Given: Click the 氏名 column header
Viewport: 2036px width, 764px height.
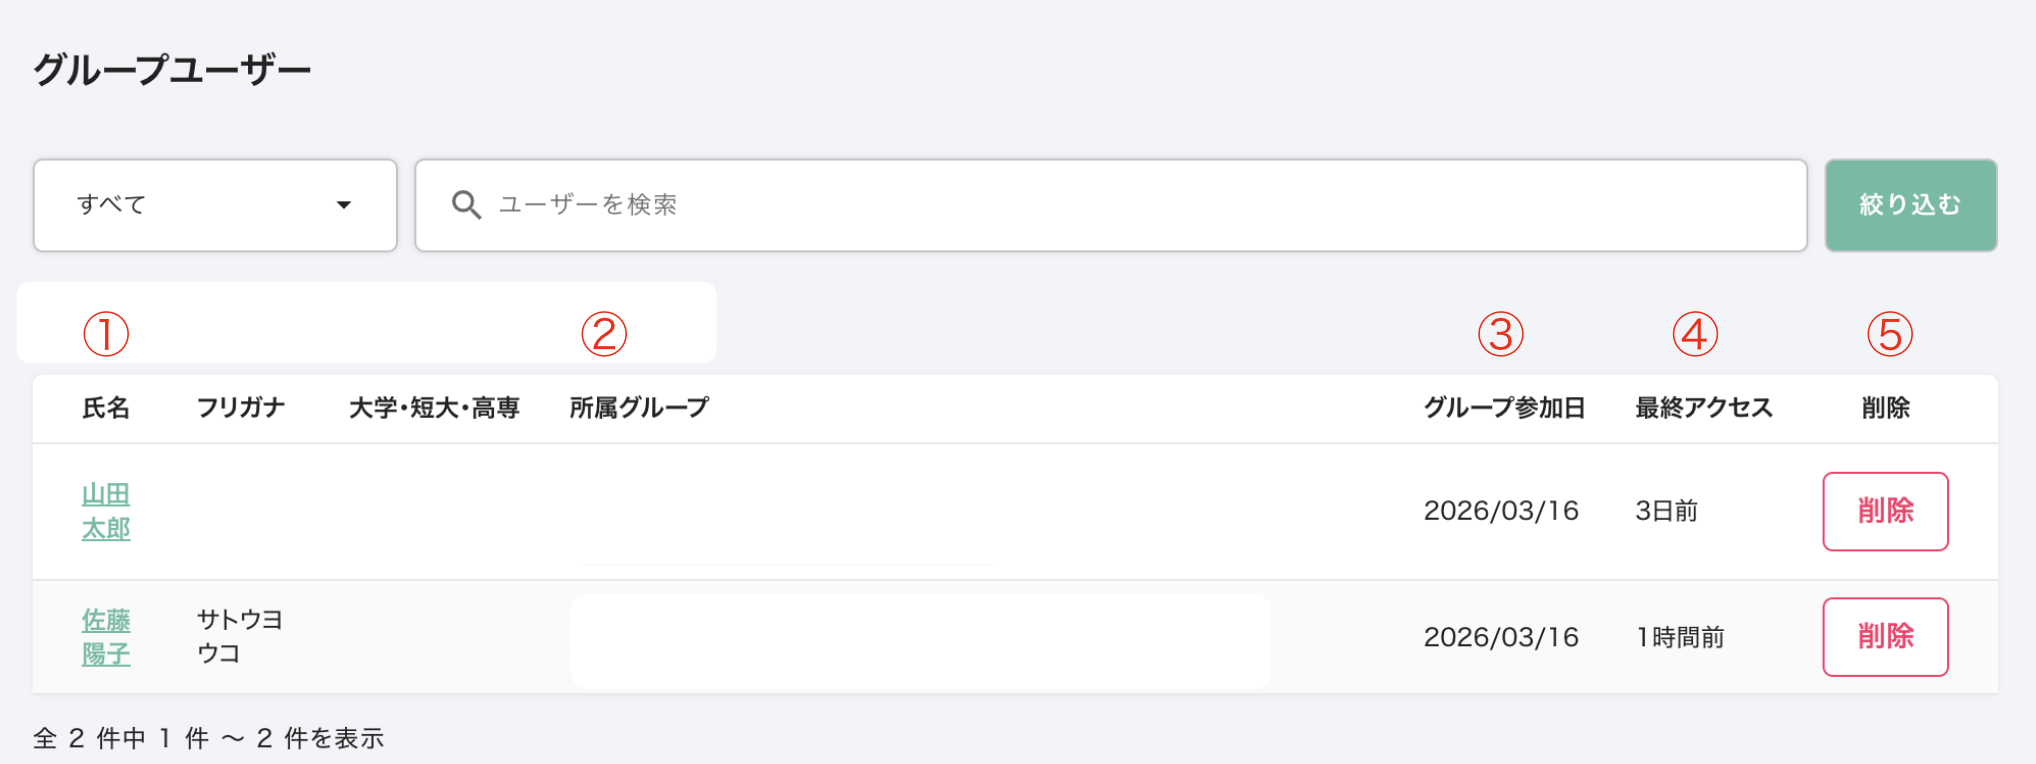Looking at the screenshot, I should click(106, 408).
